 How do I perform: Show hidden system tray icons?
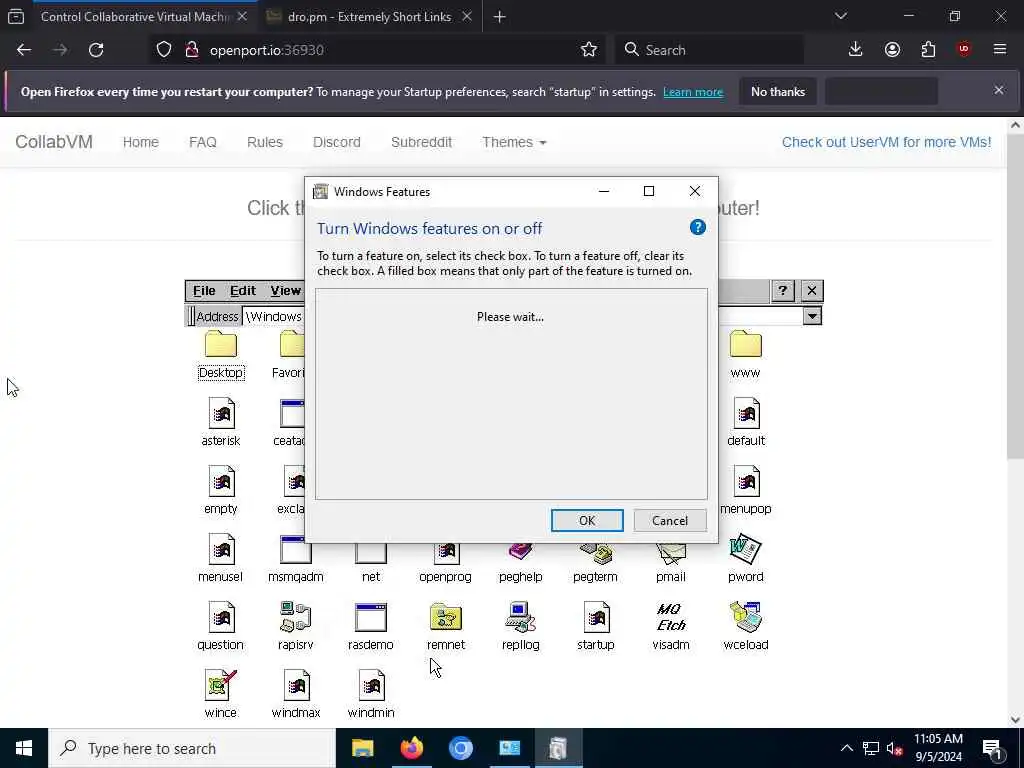pos(846,748)
